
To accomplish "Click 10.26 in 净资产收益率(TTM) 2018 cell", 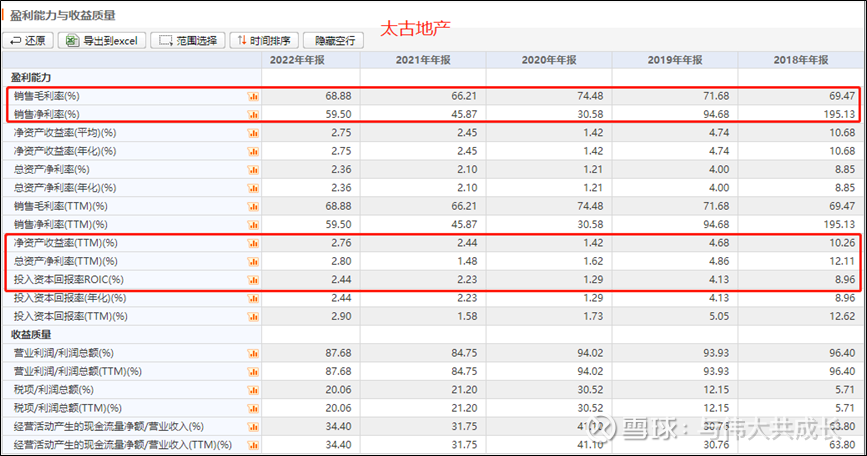I will [842, 243].
